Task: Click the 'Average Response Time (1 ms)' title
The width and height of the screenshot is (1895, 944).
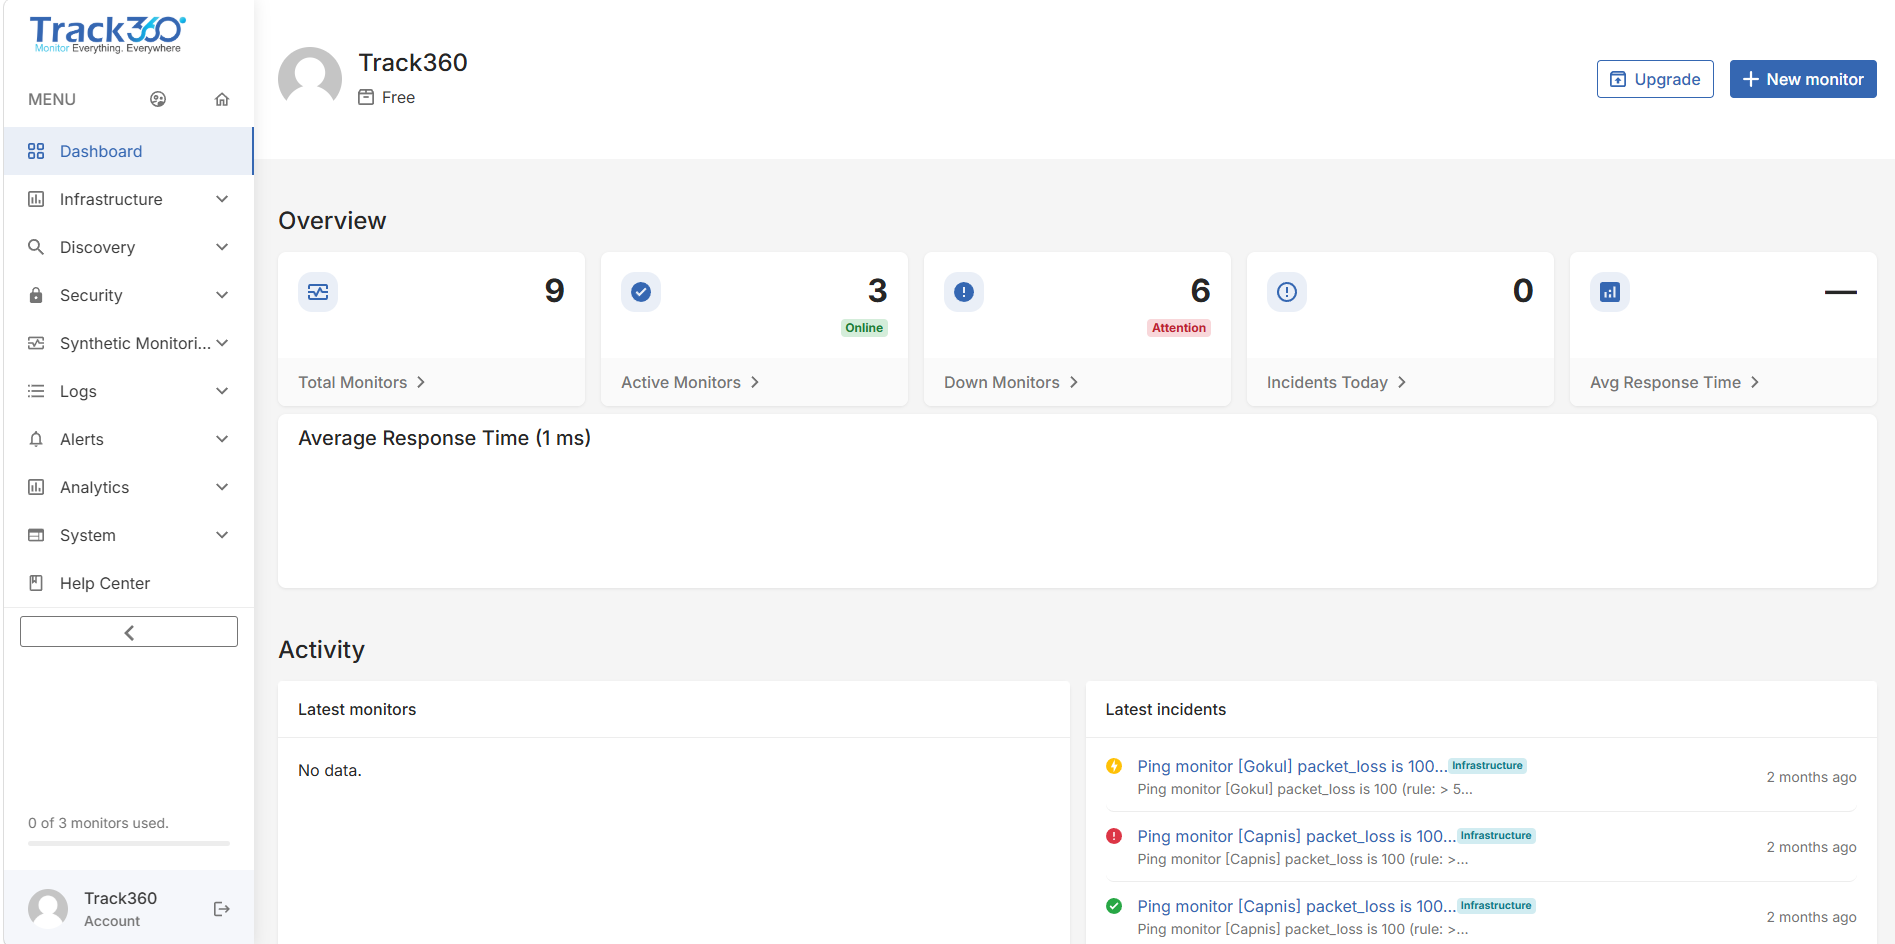Action: click(x=444, y=438)
